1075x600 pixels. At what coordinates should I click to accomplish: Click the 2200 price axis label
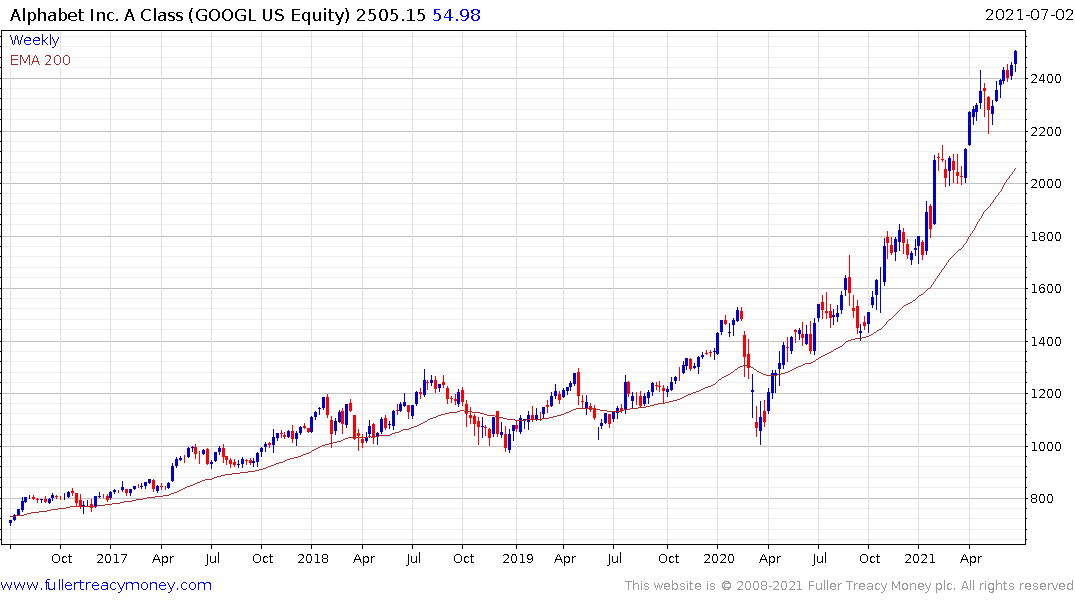point(1046,132)
